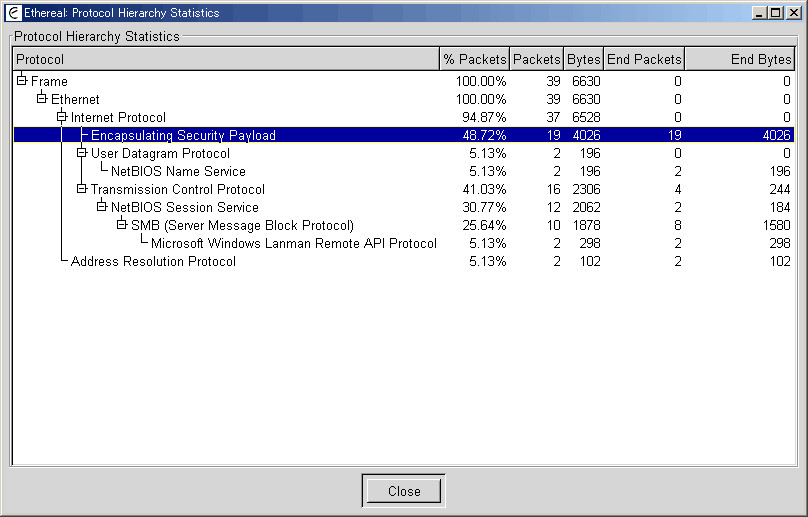Collapse the Frame tree node
The height and width of the screenshot is (517, 808).
(x=22, y=80)
